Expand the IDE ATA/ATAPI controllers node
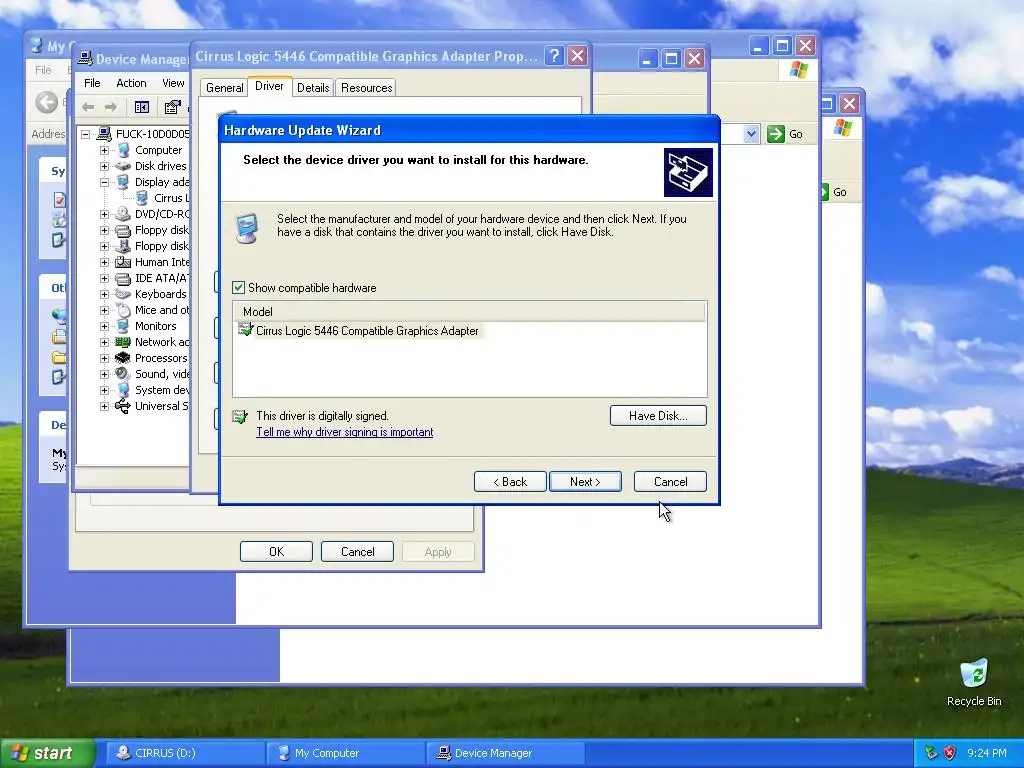 click(x=104, y=278)
